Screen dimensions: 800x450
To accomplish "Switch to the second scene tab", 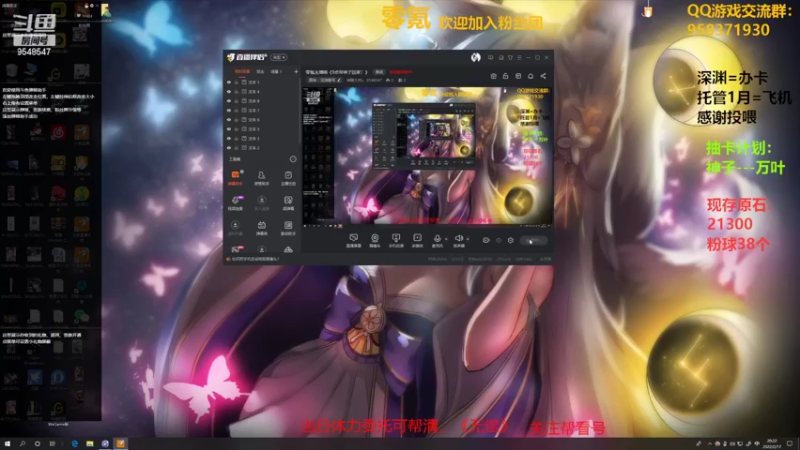I will 260,71.
